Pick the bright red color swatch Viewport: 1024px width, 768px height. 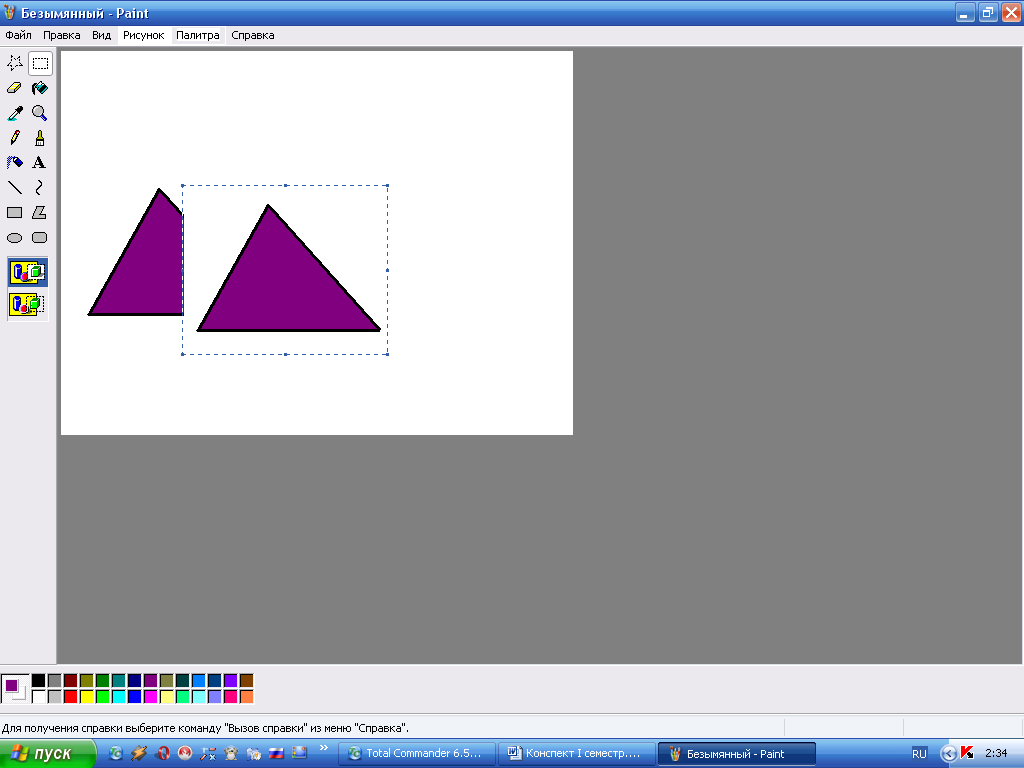click(x=71, y=697)
